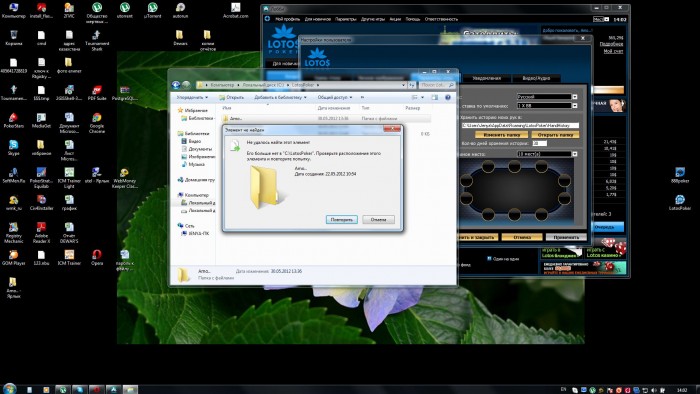The width and height of the screenshot is (700, 394).
Task: Open the '10 мест' seats dropdown
Action: 575,154
